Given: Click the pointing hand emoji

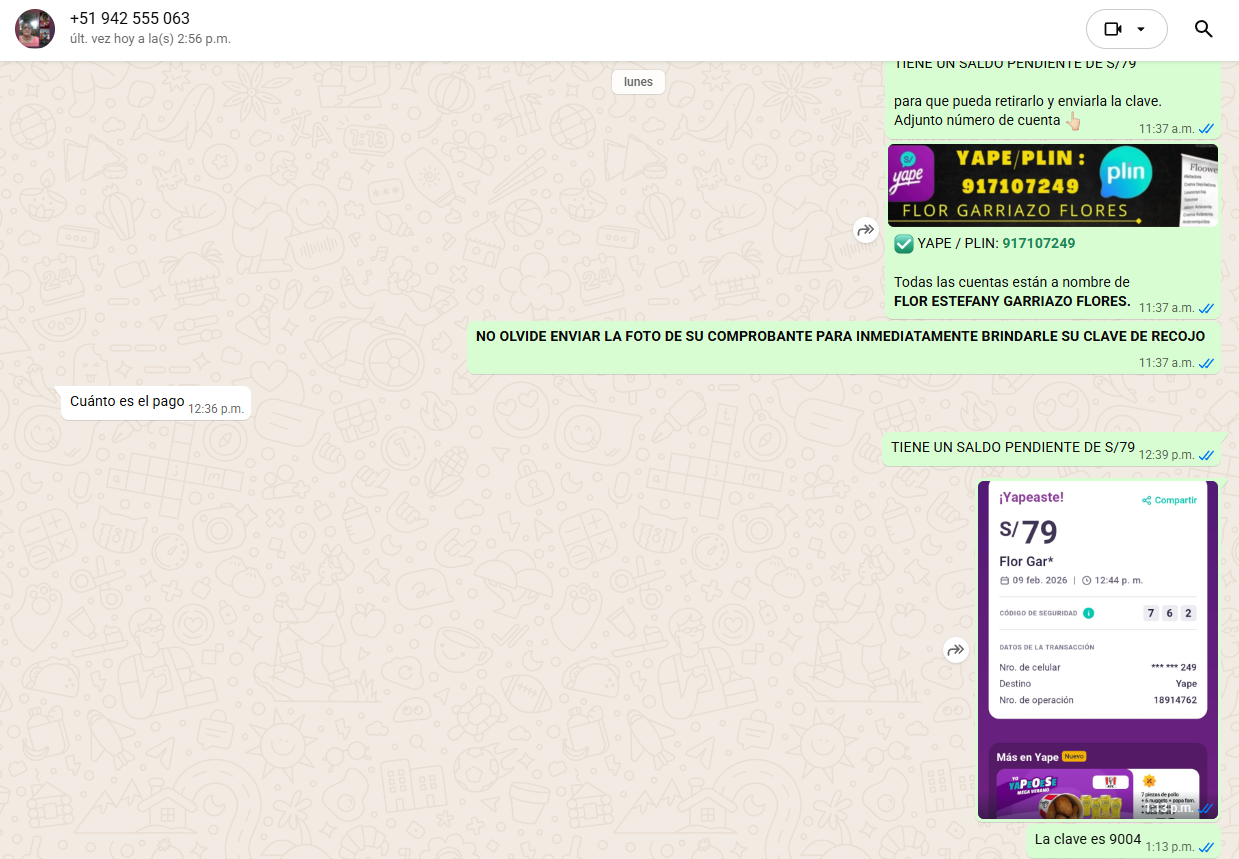Looking at the screenshot, I should tap(1072, 121).
